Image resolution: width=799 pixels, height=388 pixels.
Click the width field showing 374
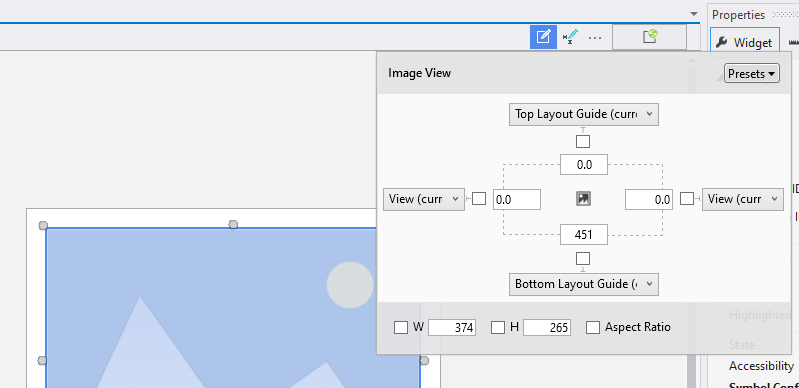452,328
